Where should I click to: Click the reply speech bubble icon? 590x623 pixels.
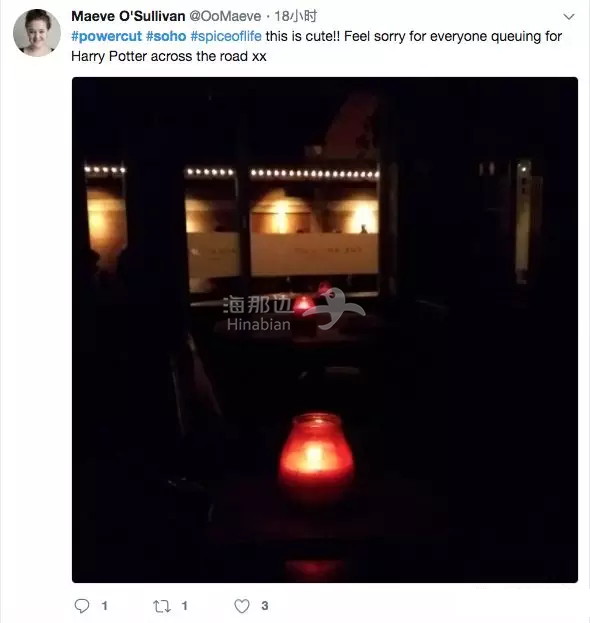[82, 606]
